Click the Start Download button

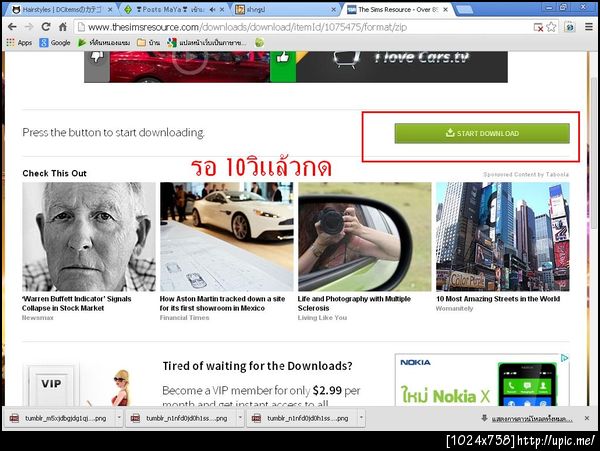tap(482, 133)
